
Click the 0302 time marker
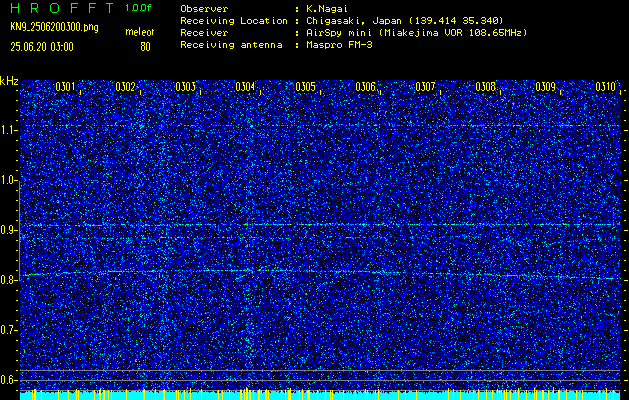(x=125, y=87)
